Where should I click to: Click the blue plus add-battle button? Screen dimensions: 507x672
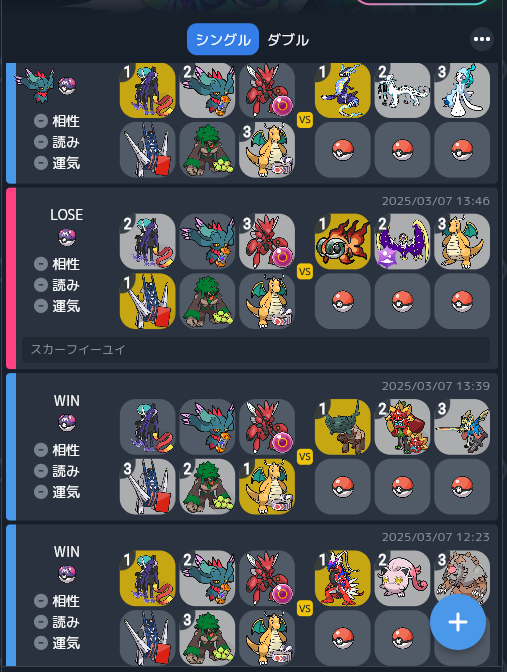pyautogui.click(x=458, y=622)
